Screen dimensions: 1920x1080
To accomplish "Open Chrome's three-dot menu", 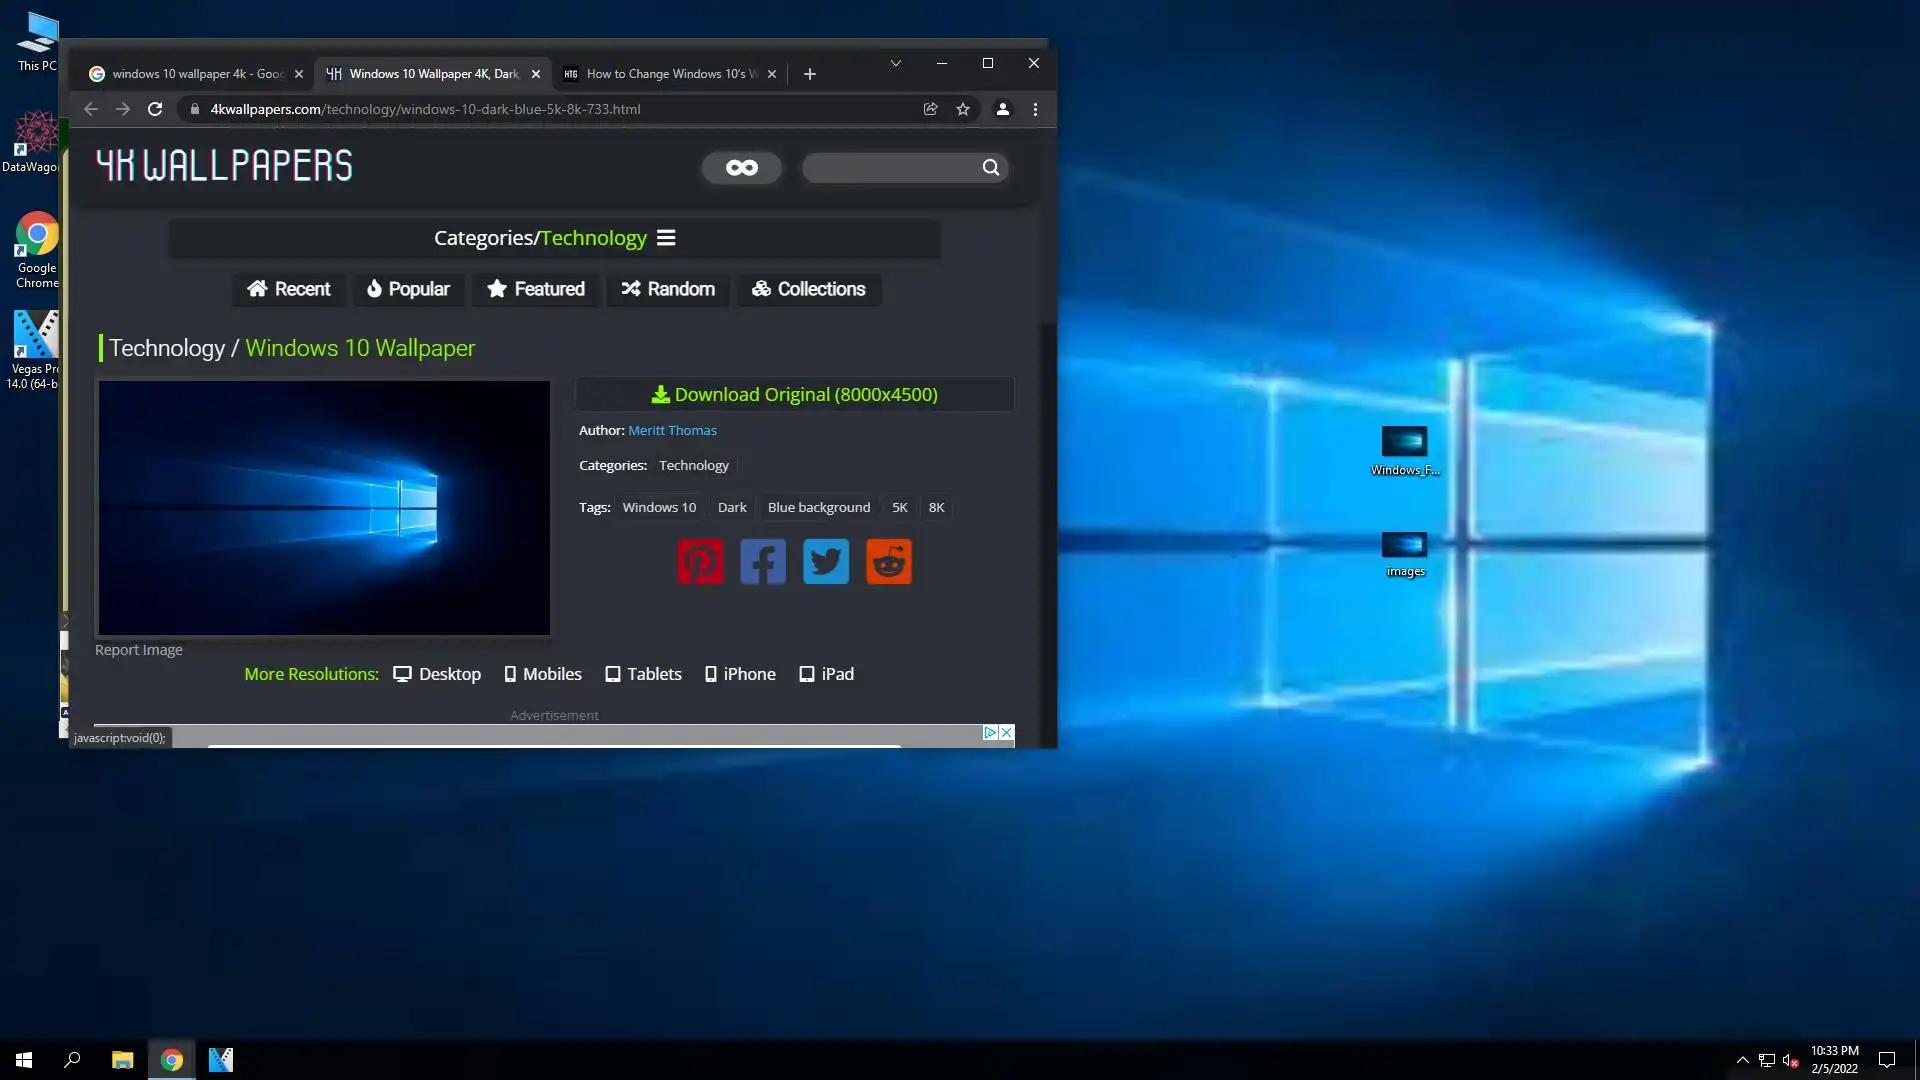I will coord(1035,109).
